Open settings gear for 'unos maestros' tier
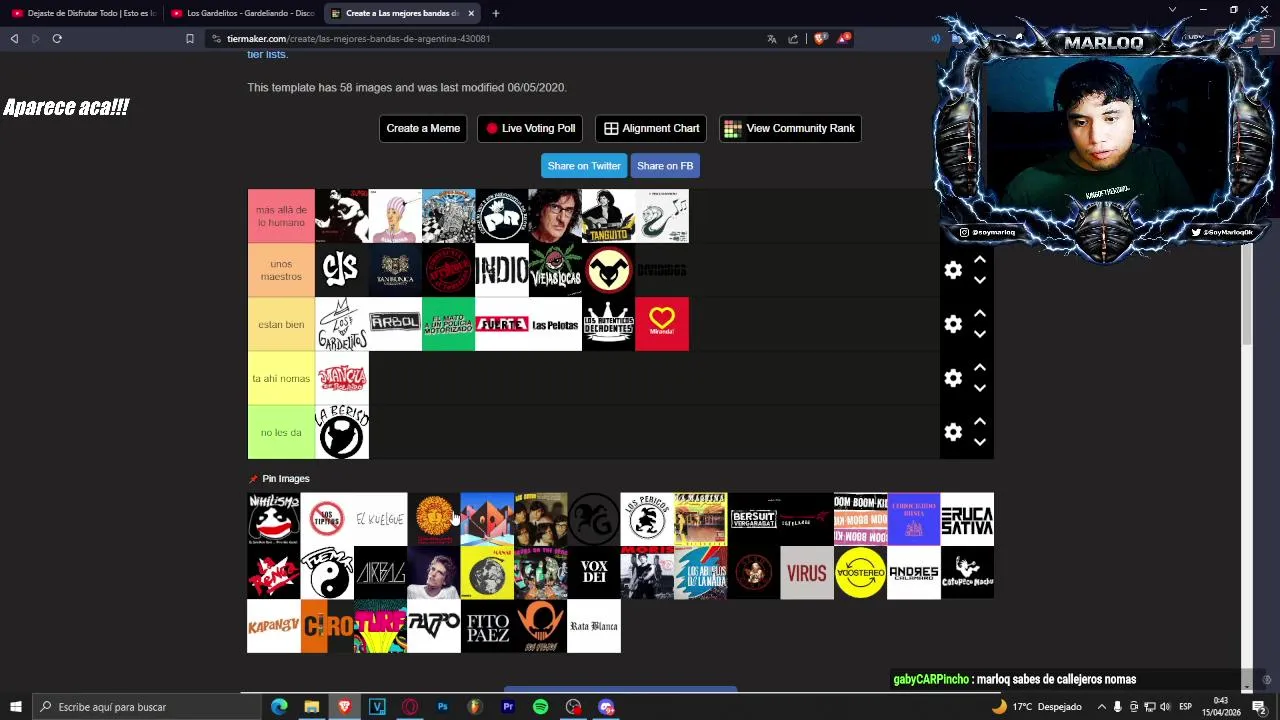The image size is (1280, 720). click(953, 270)
